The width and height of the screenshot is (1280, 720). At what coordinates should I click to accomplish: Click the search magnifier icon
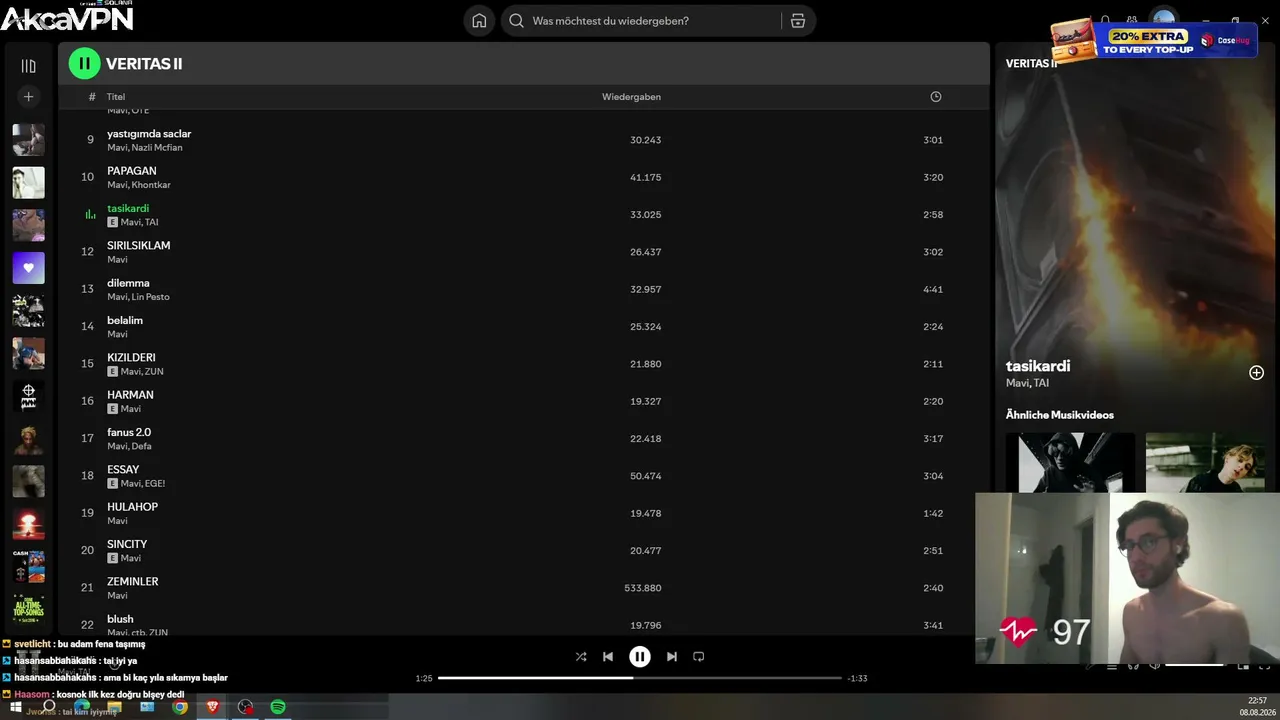517,21
